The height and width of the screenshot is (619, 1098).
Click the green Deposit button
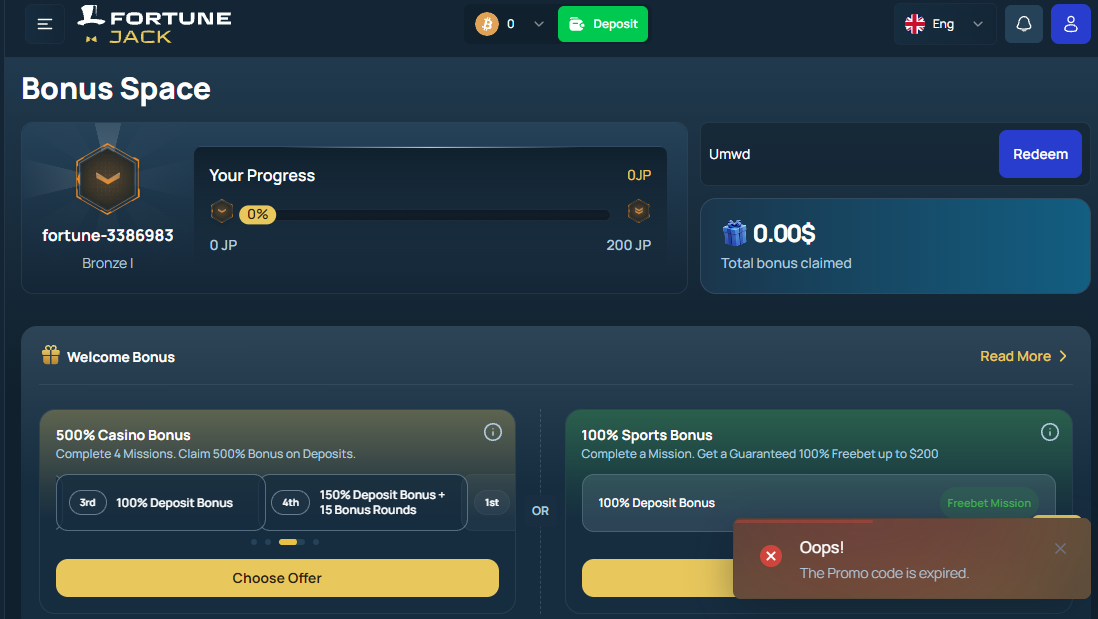coord(603,25)
